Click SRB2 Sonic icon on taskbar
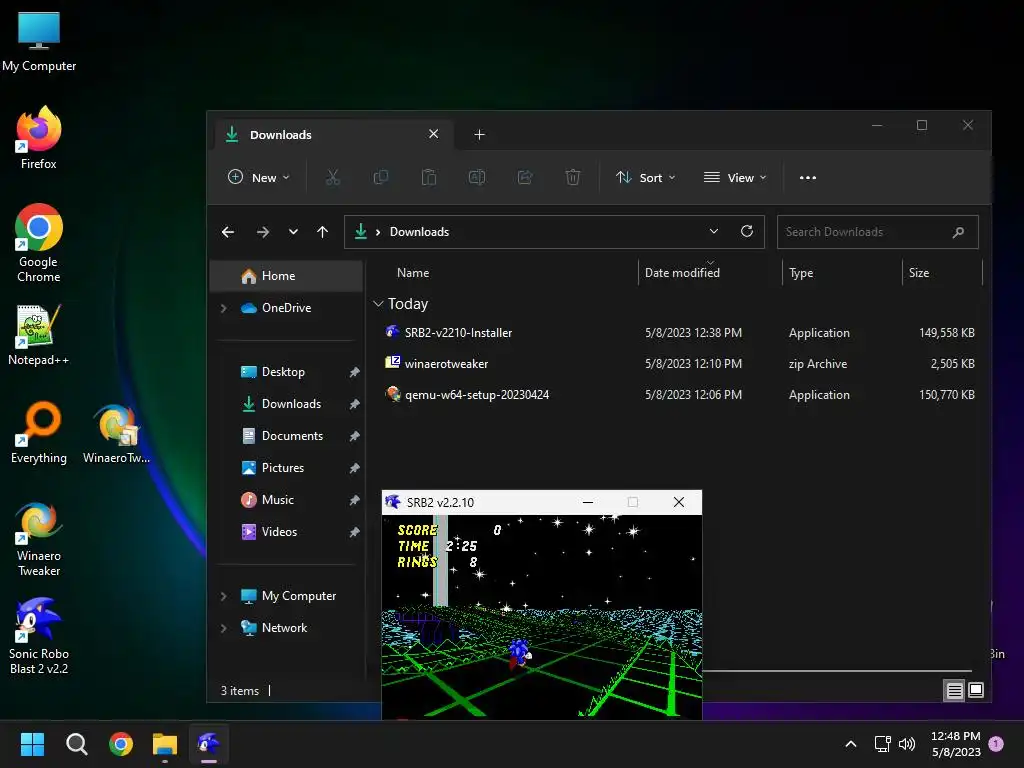 tap(209, 744)
